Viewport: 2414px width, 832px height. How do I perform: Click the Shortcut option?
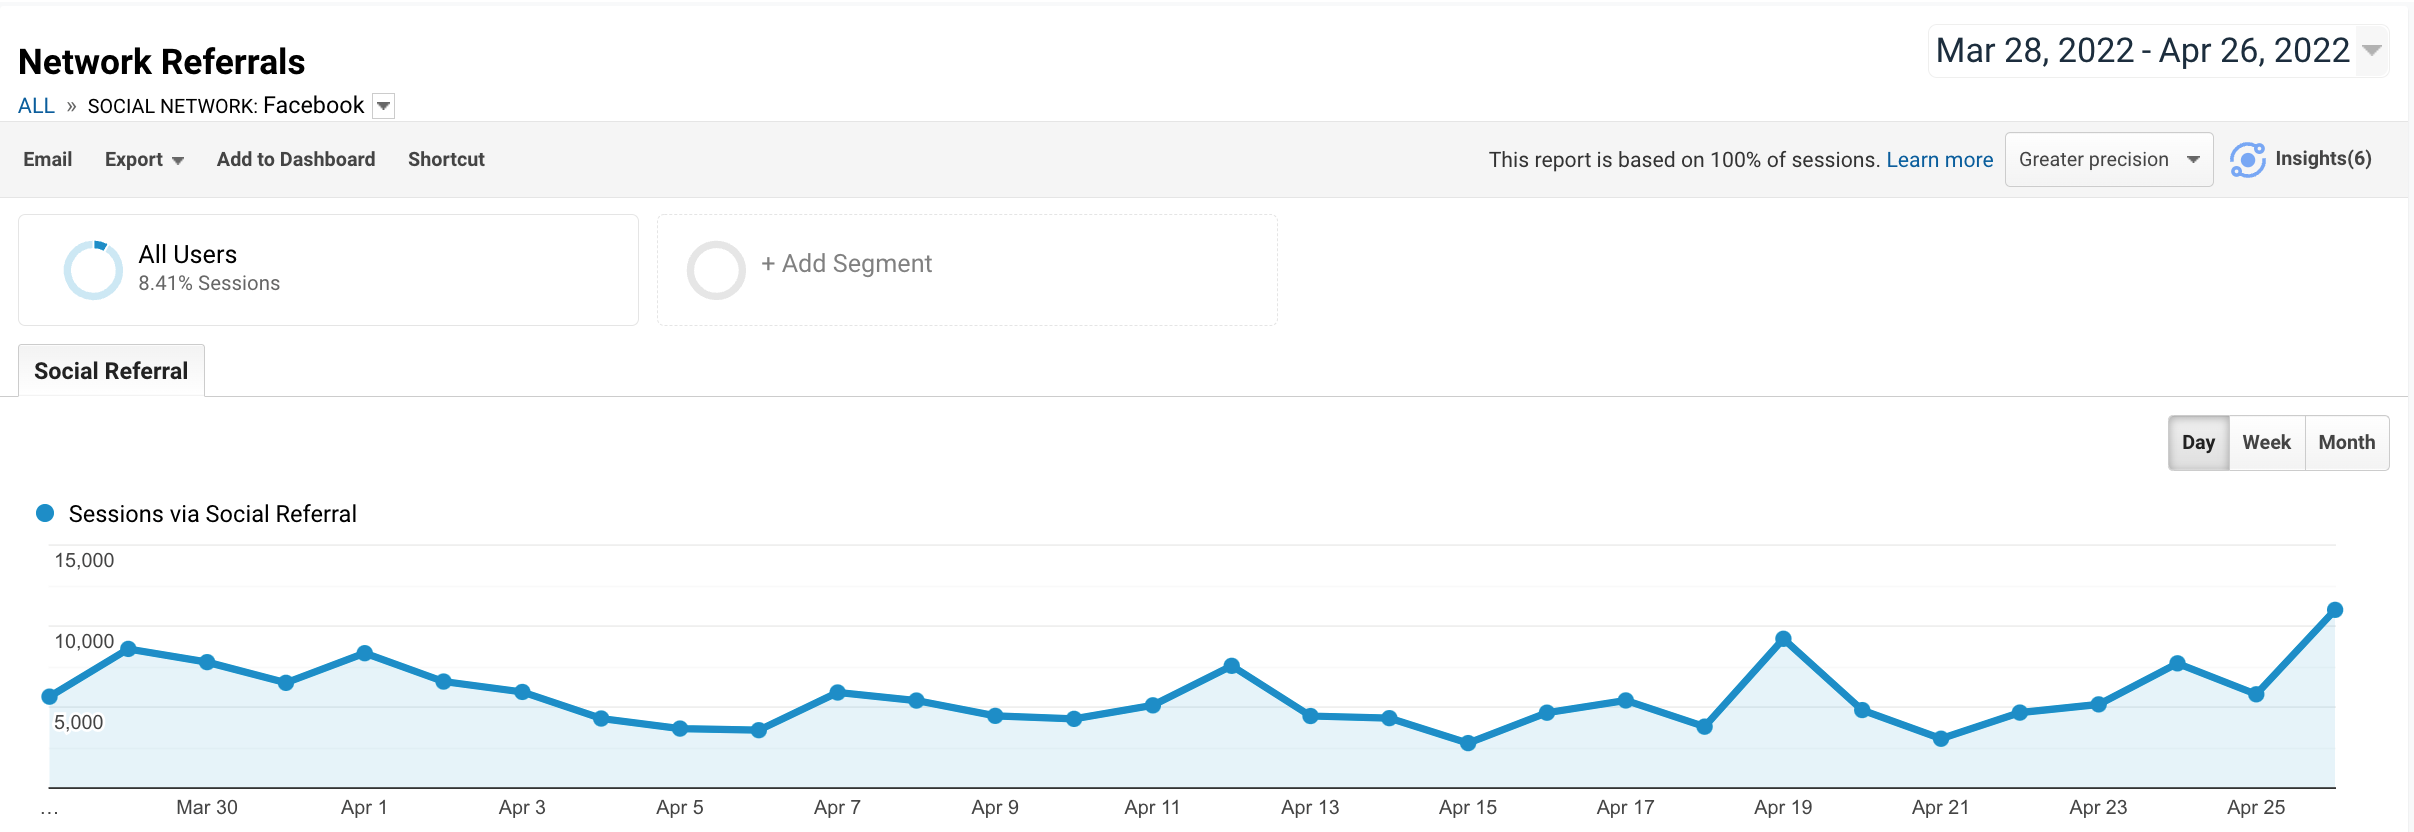[446, 160]
